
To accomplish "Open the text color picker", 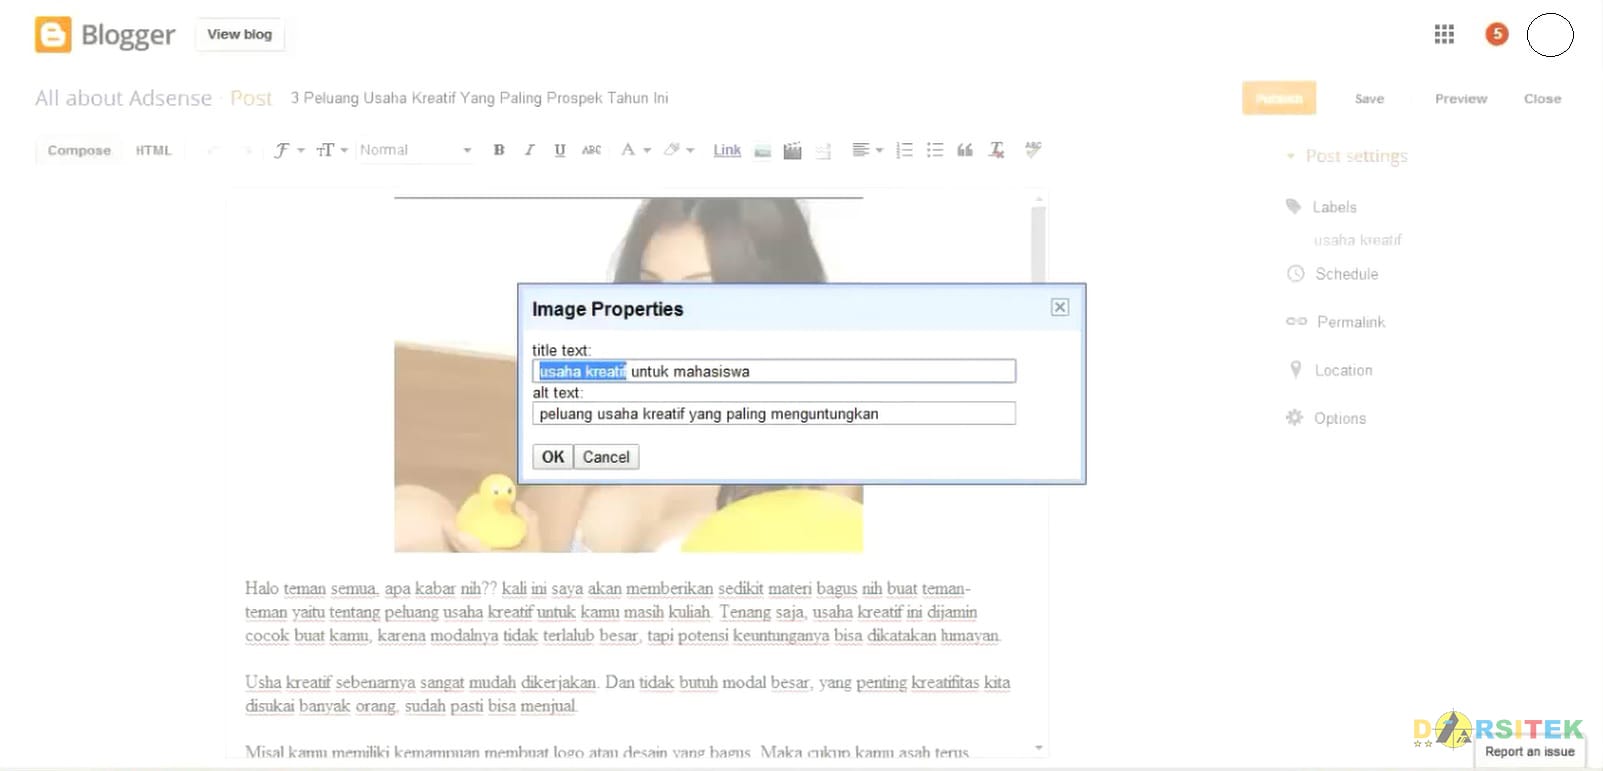I will 636,150.
